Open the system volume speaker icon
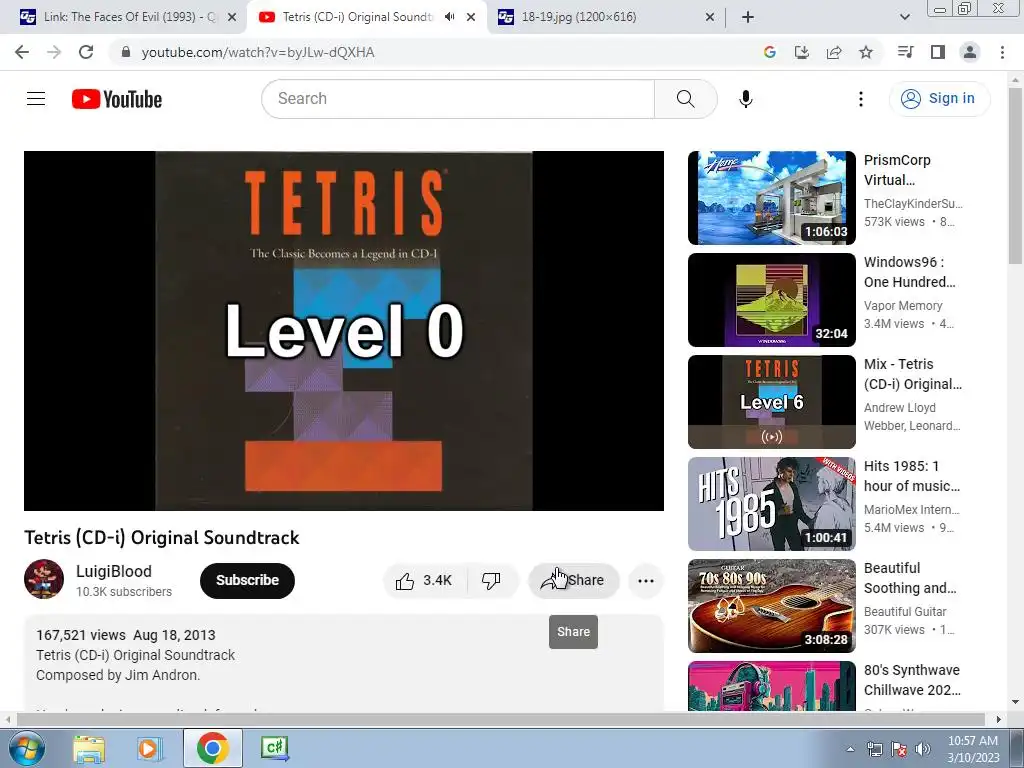 point(923,749)
